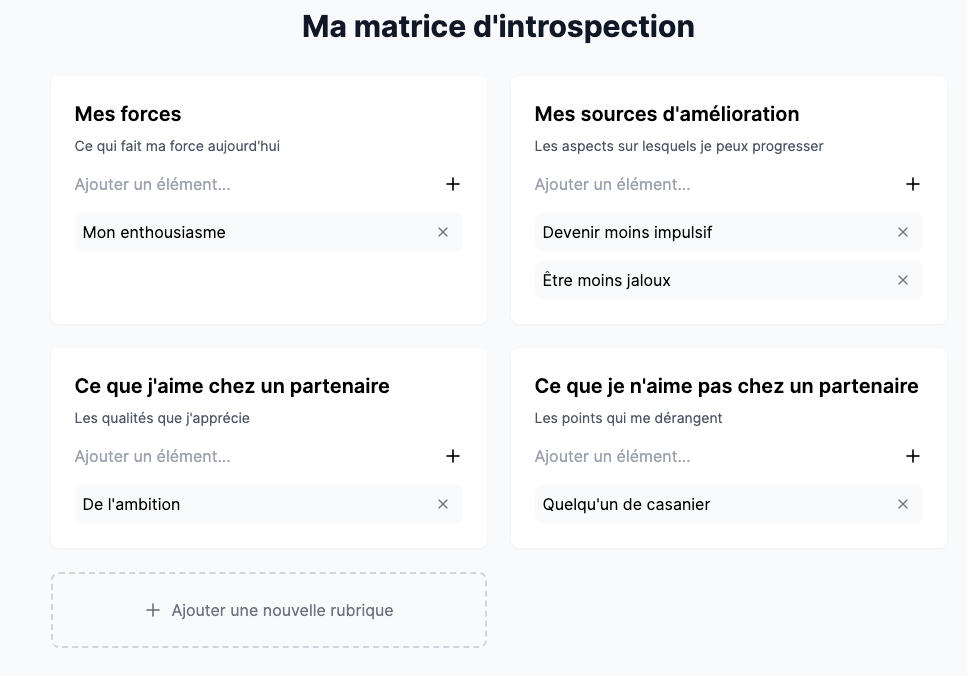This screenshot has height=676, width=967.
Task: Add item to Ce que j'aime chez un partenaire
Action: pyautogui.click(x=453, y=456)
